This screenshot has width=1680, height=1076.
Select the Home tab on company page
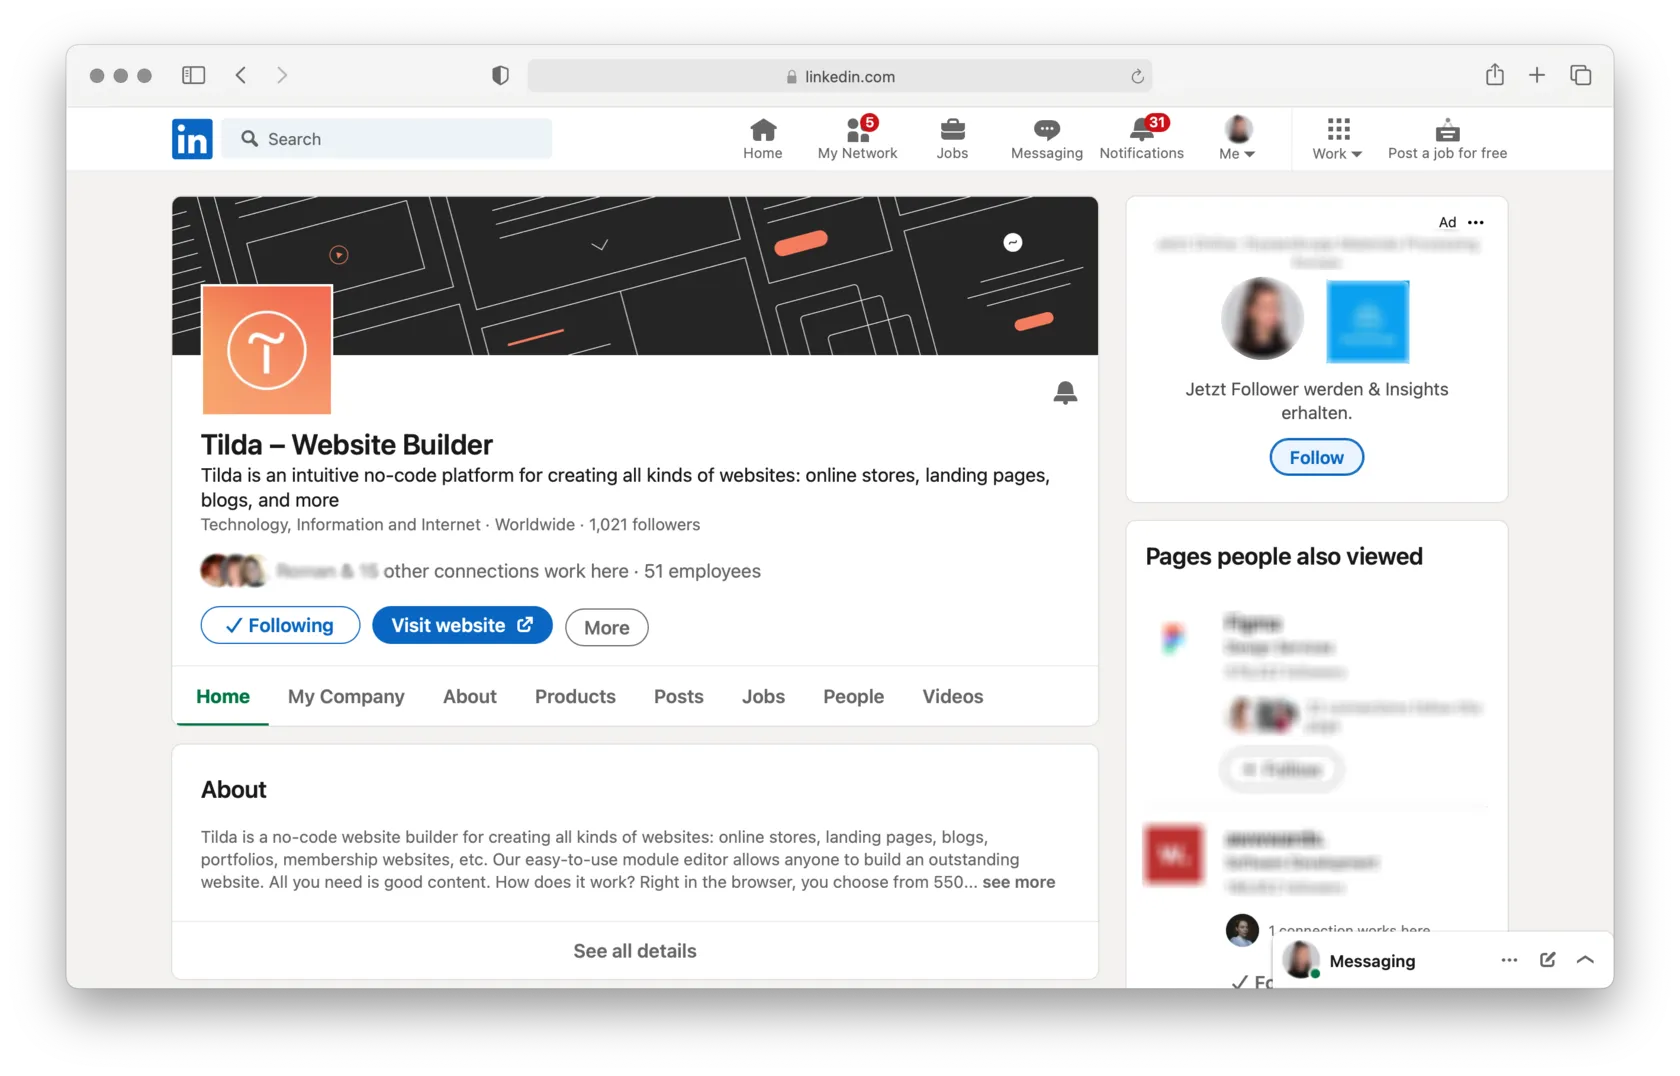point(223,696)
